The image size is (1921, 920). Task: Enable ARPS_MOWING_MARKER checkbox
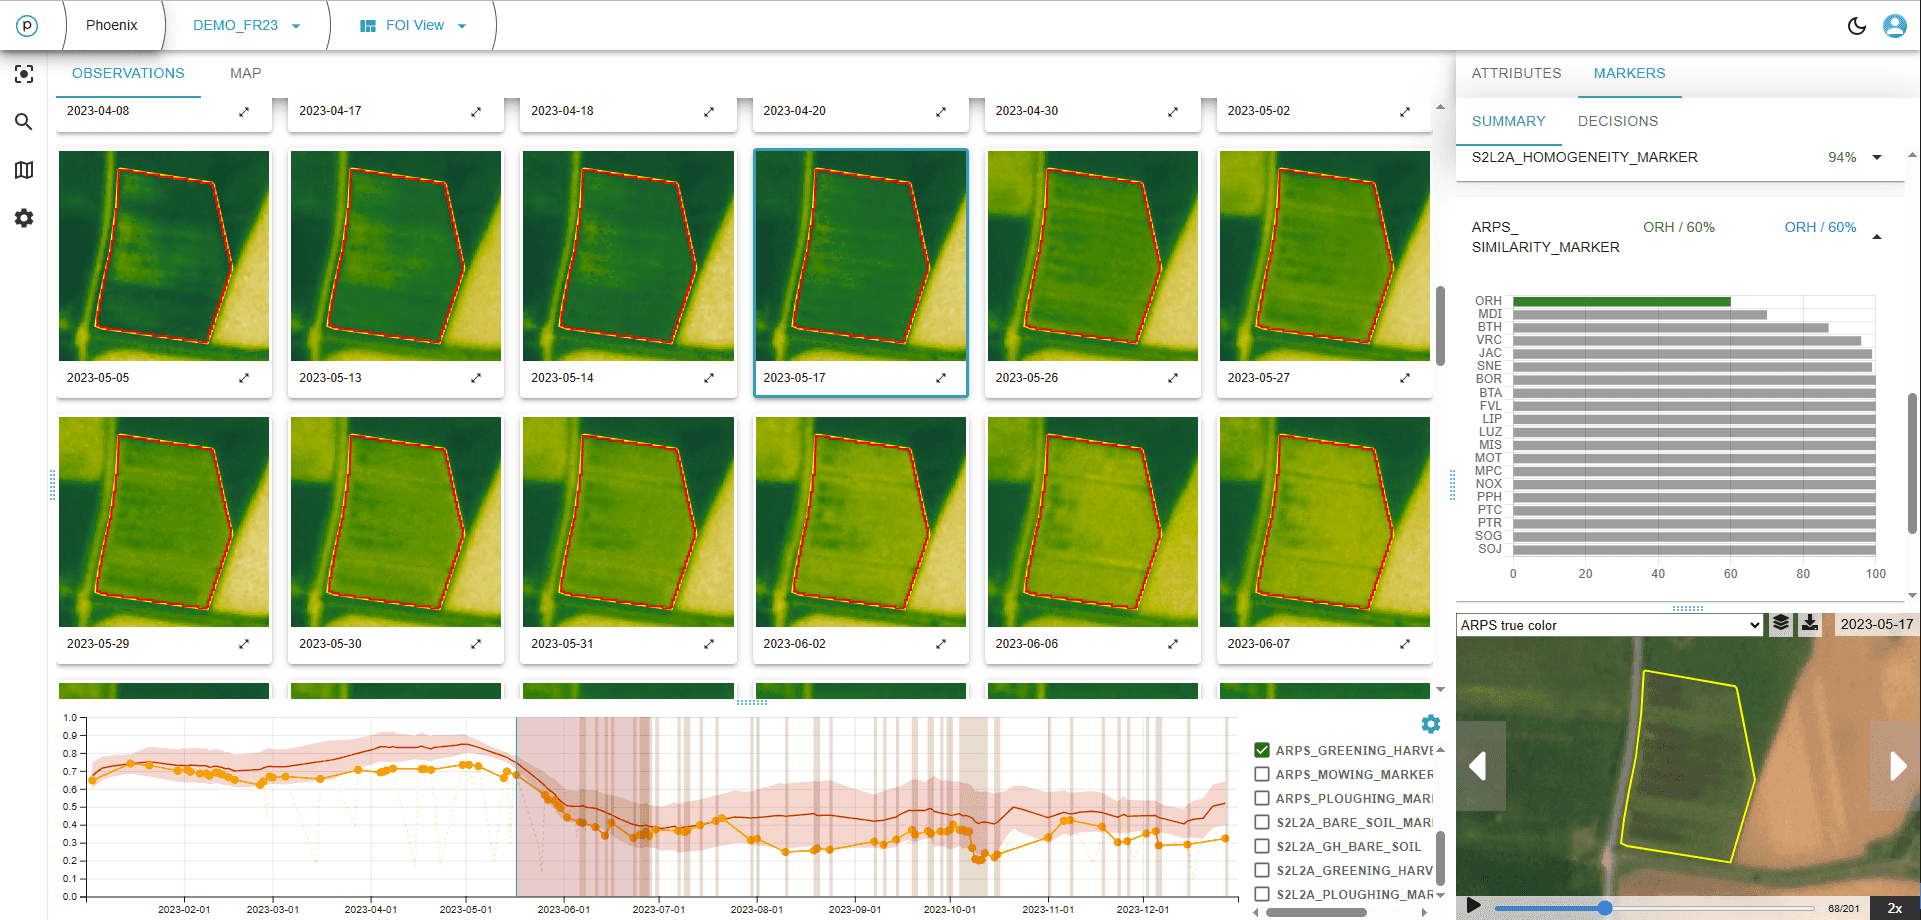point(1262,774)
